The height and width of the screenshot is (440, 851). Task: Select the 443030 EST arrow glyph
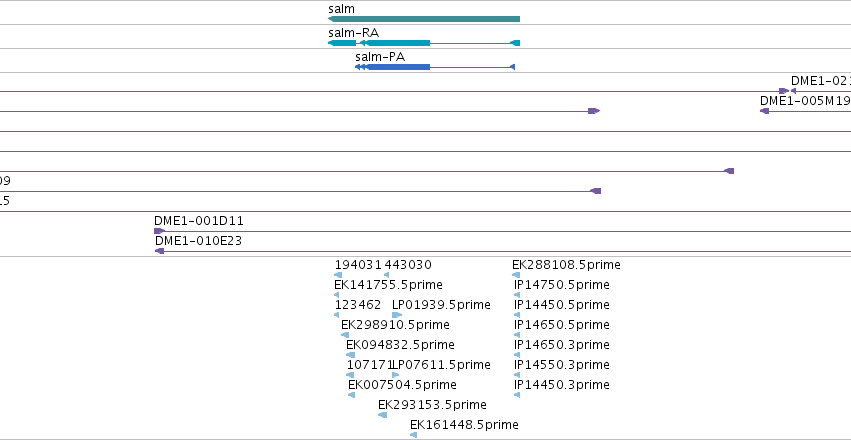point(386,275)
